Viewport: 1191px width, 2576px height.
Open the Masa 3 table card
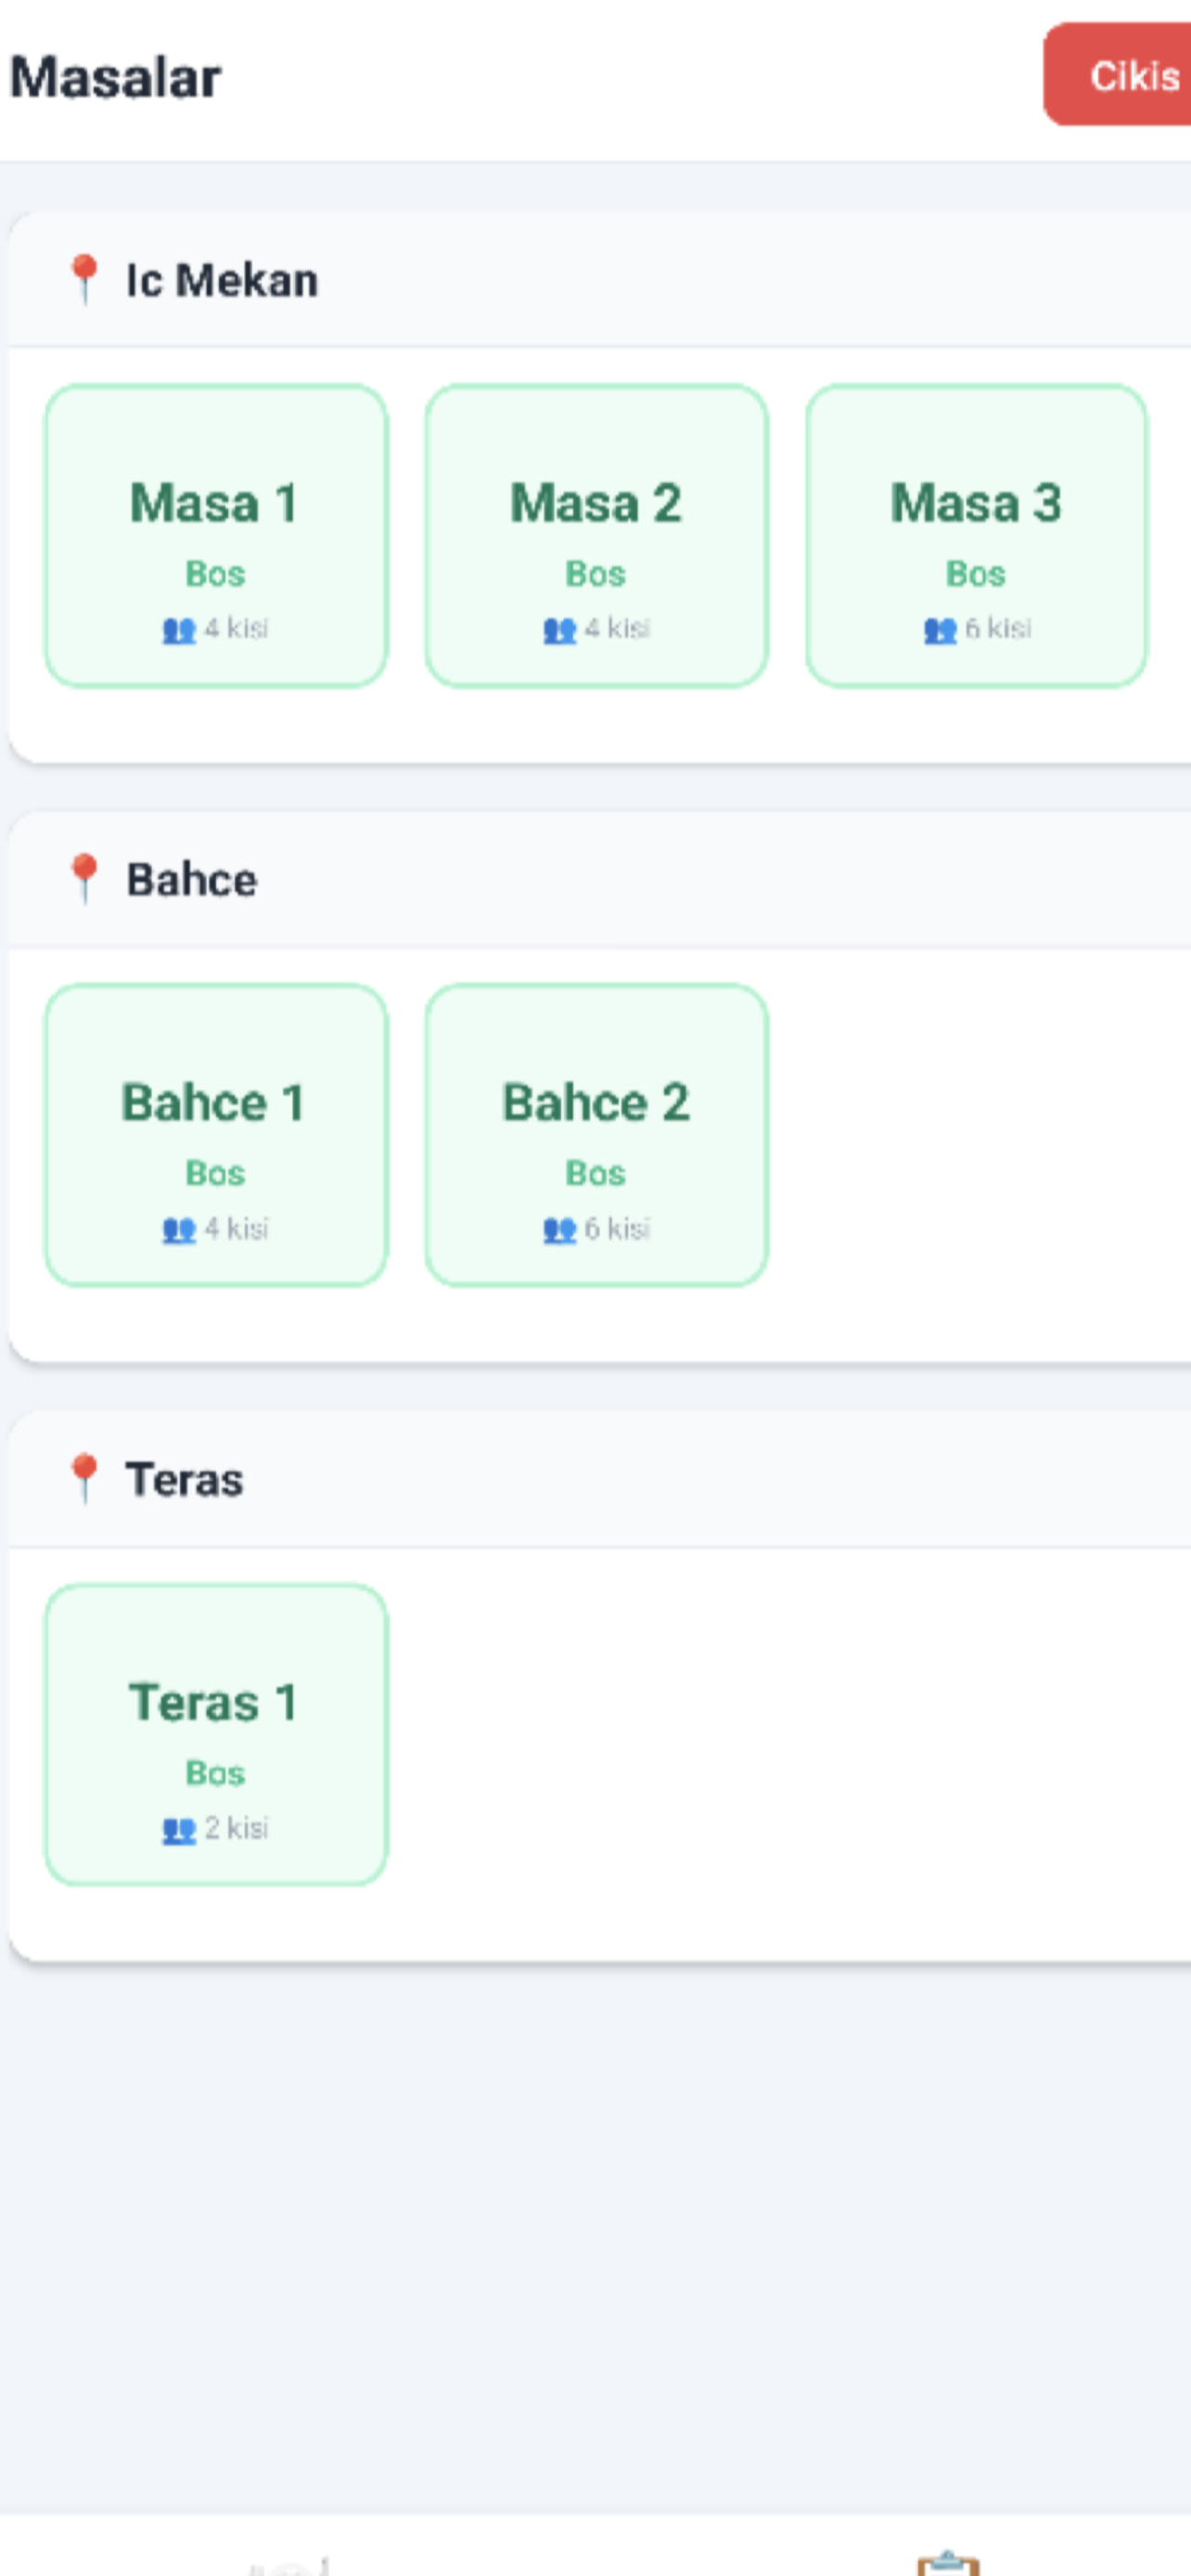pos(976,536)
